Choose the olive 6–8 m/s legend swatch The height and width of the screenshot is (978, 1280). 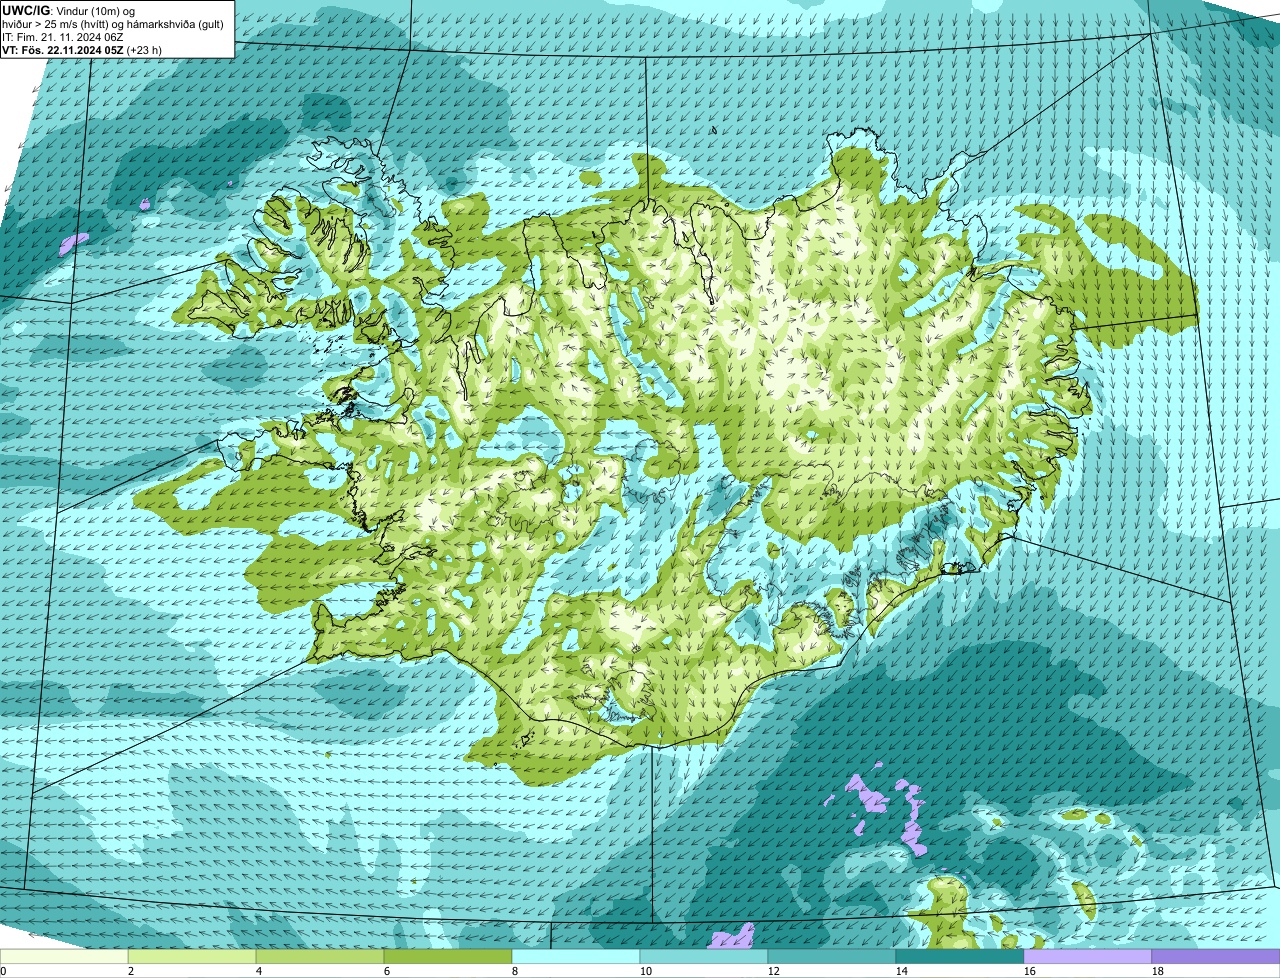pos(448,956)
